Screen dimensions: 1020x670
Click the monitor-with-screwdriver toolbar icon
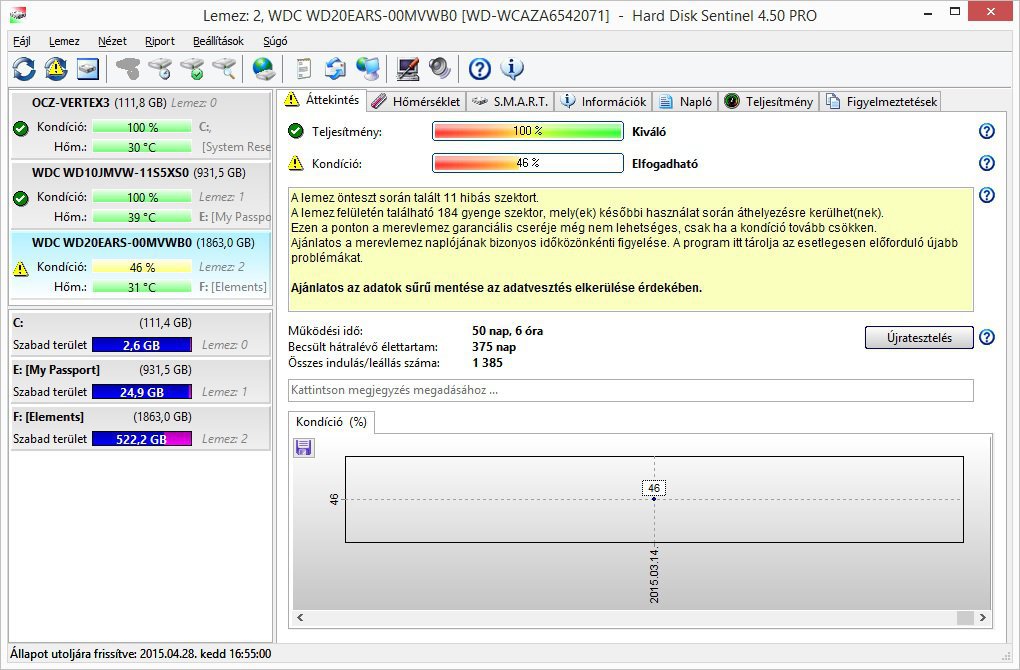tap(408, 68)
